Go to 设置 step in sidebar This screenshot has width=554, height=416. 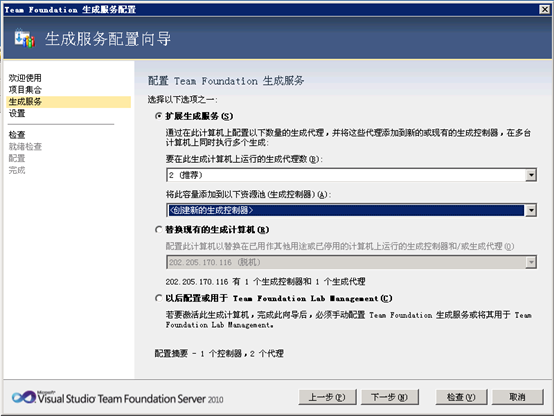17,113
